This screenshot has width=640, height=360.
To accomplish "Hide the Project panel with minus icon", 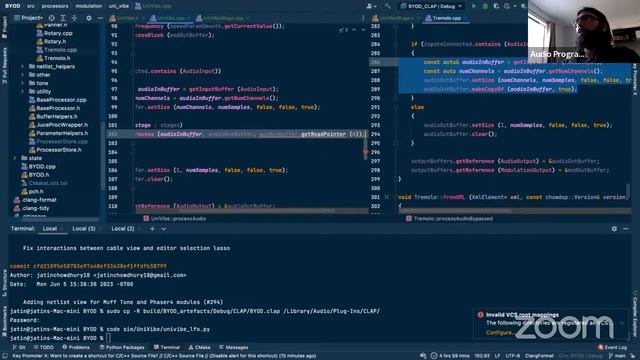I will tap(100, 18).
